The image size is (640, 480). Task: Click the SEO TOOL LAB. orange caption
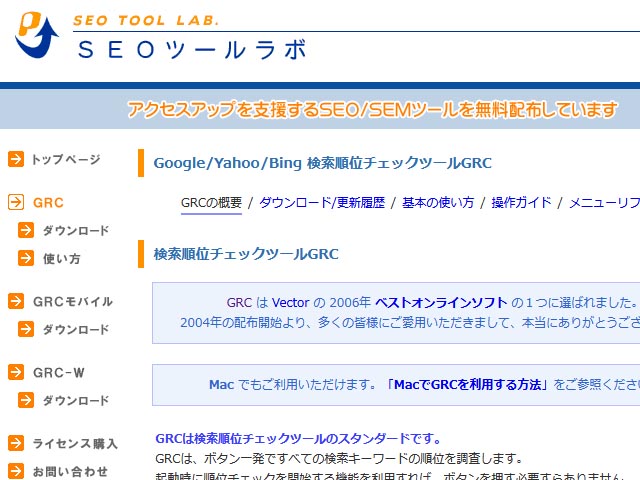[146, 20]
